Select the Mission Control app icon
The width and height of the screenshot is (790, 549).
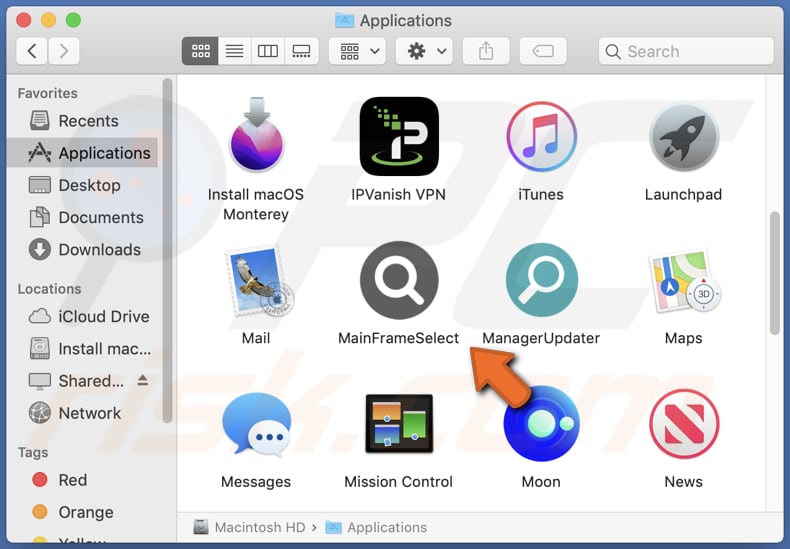[x=399, y=424]
